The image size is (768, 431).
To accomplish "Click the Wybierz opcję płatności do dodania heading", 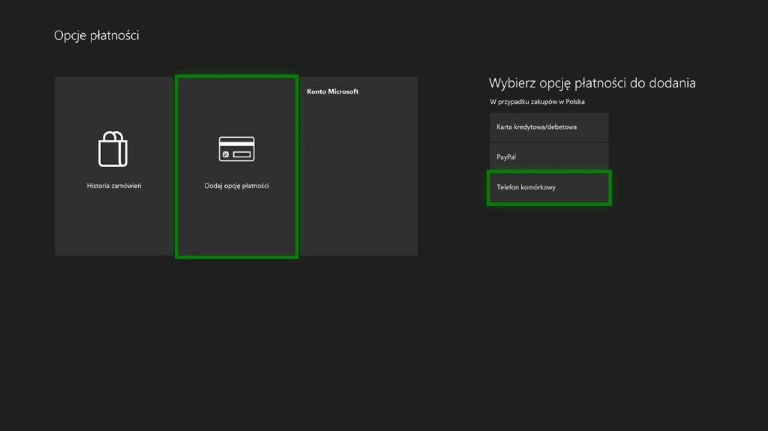I will pos(591,83).
